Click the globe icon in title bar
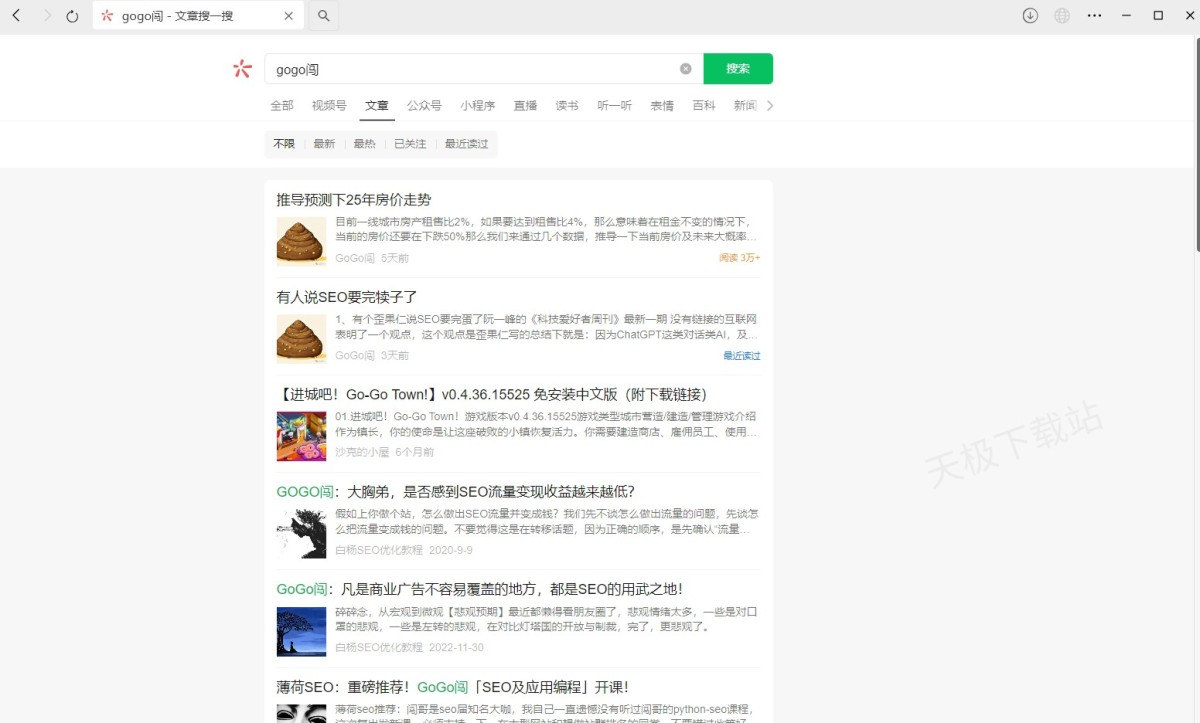The image size is (1200, 723). (1062, 16)
